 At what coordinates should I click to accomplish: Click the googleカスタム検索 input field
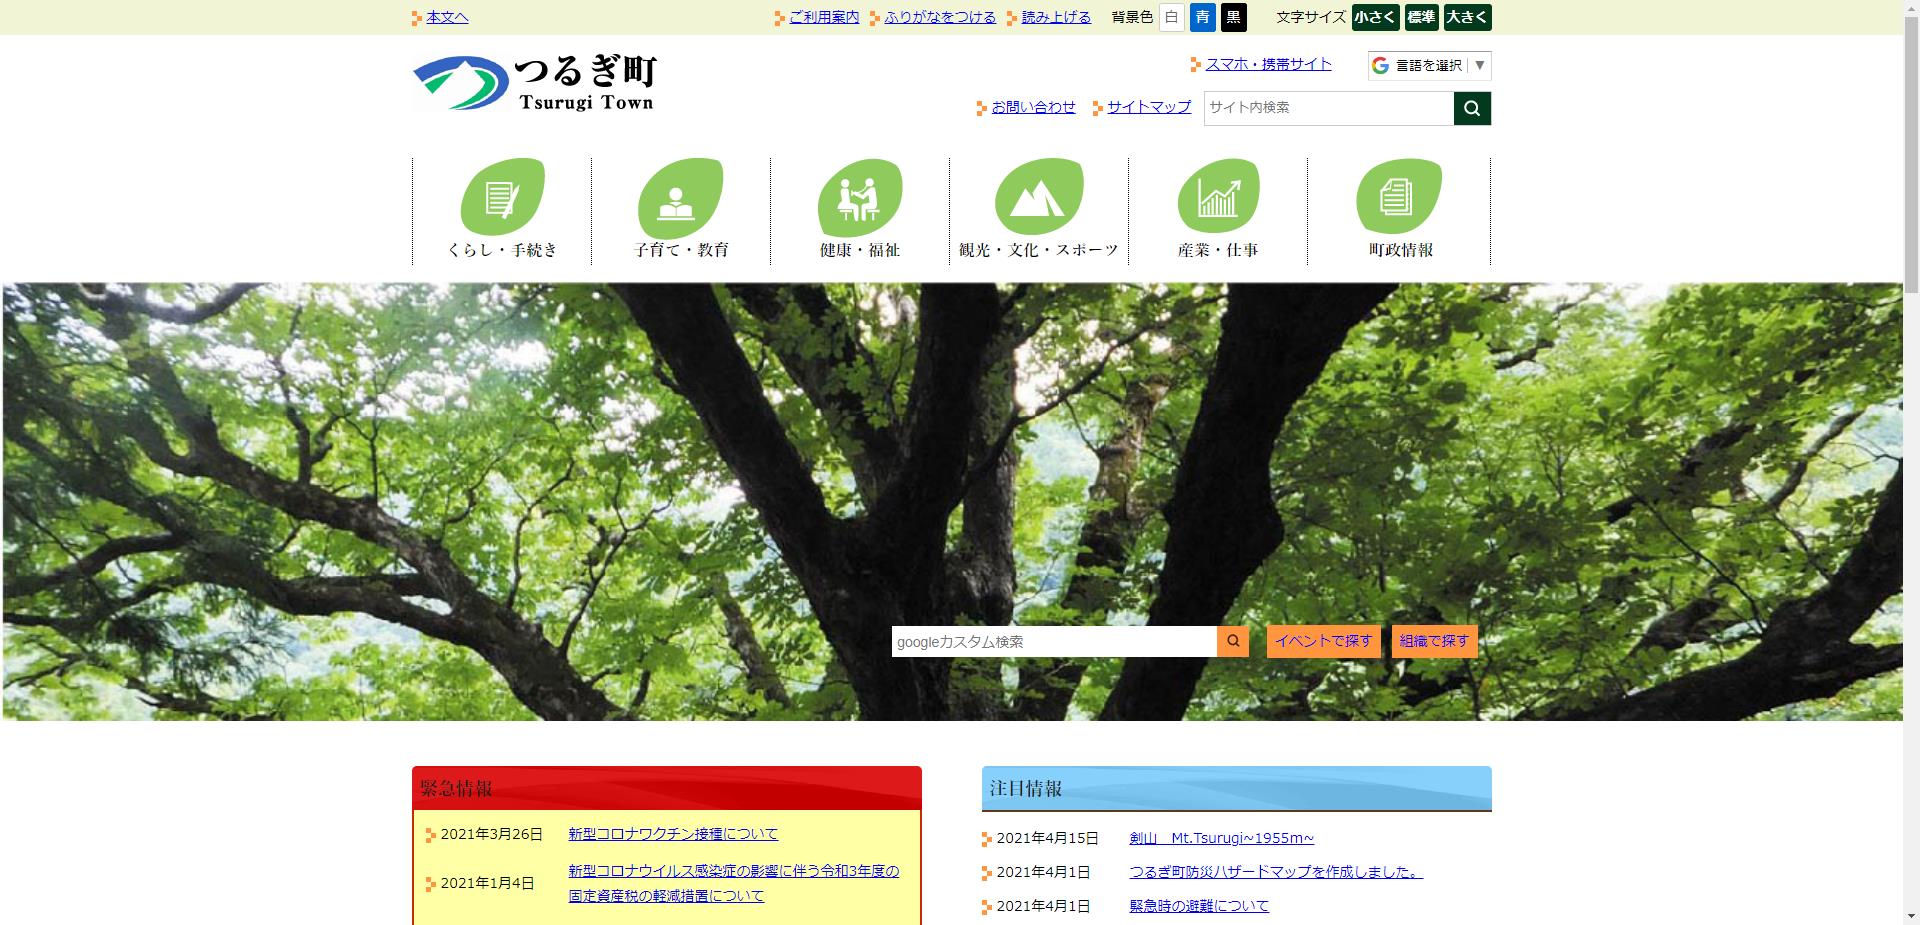(1053, 642)
